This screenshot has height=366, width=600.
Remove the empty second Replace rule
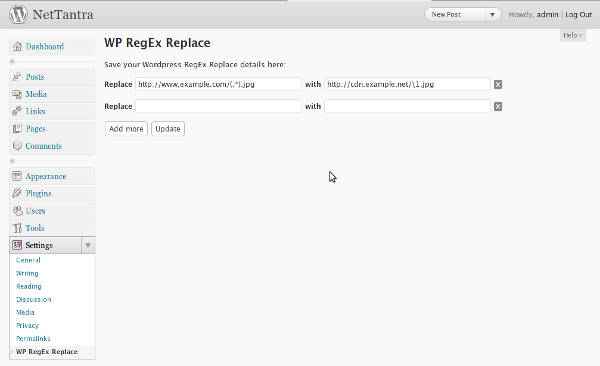pyautogui.click(x=498, y=106)
